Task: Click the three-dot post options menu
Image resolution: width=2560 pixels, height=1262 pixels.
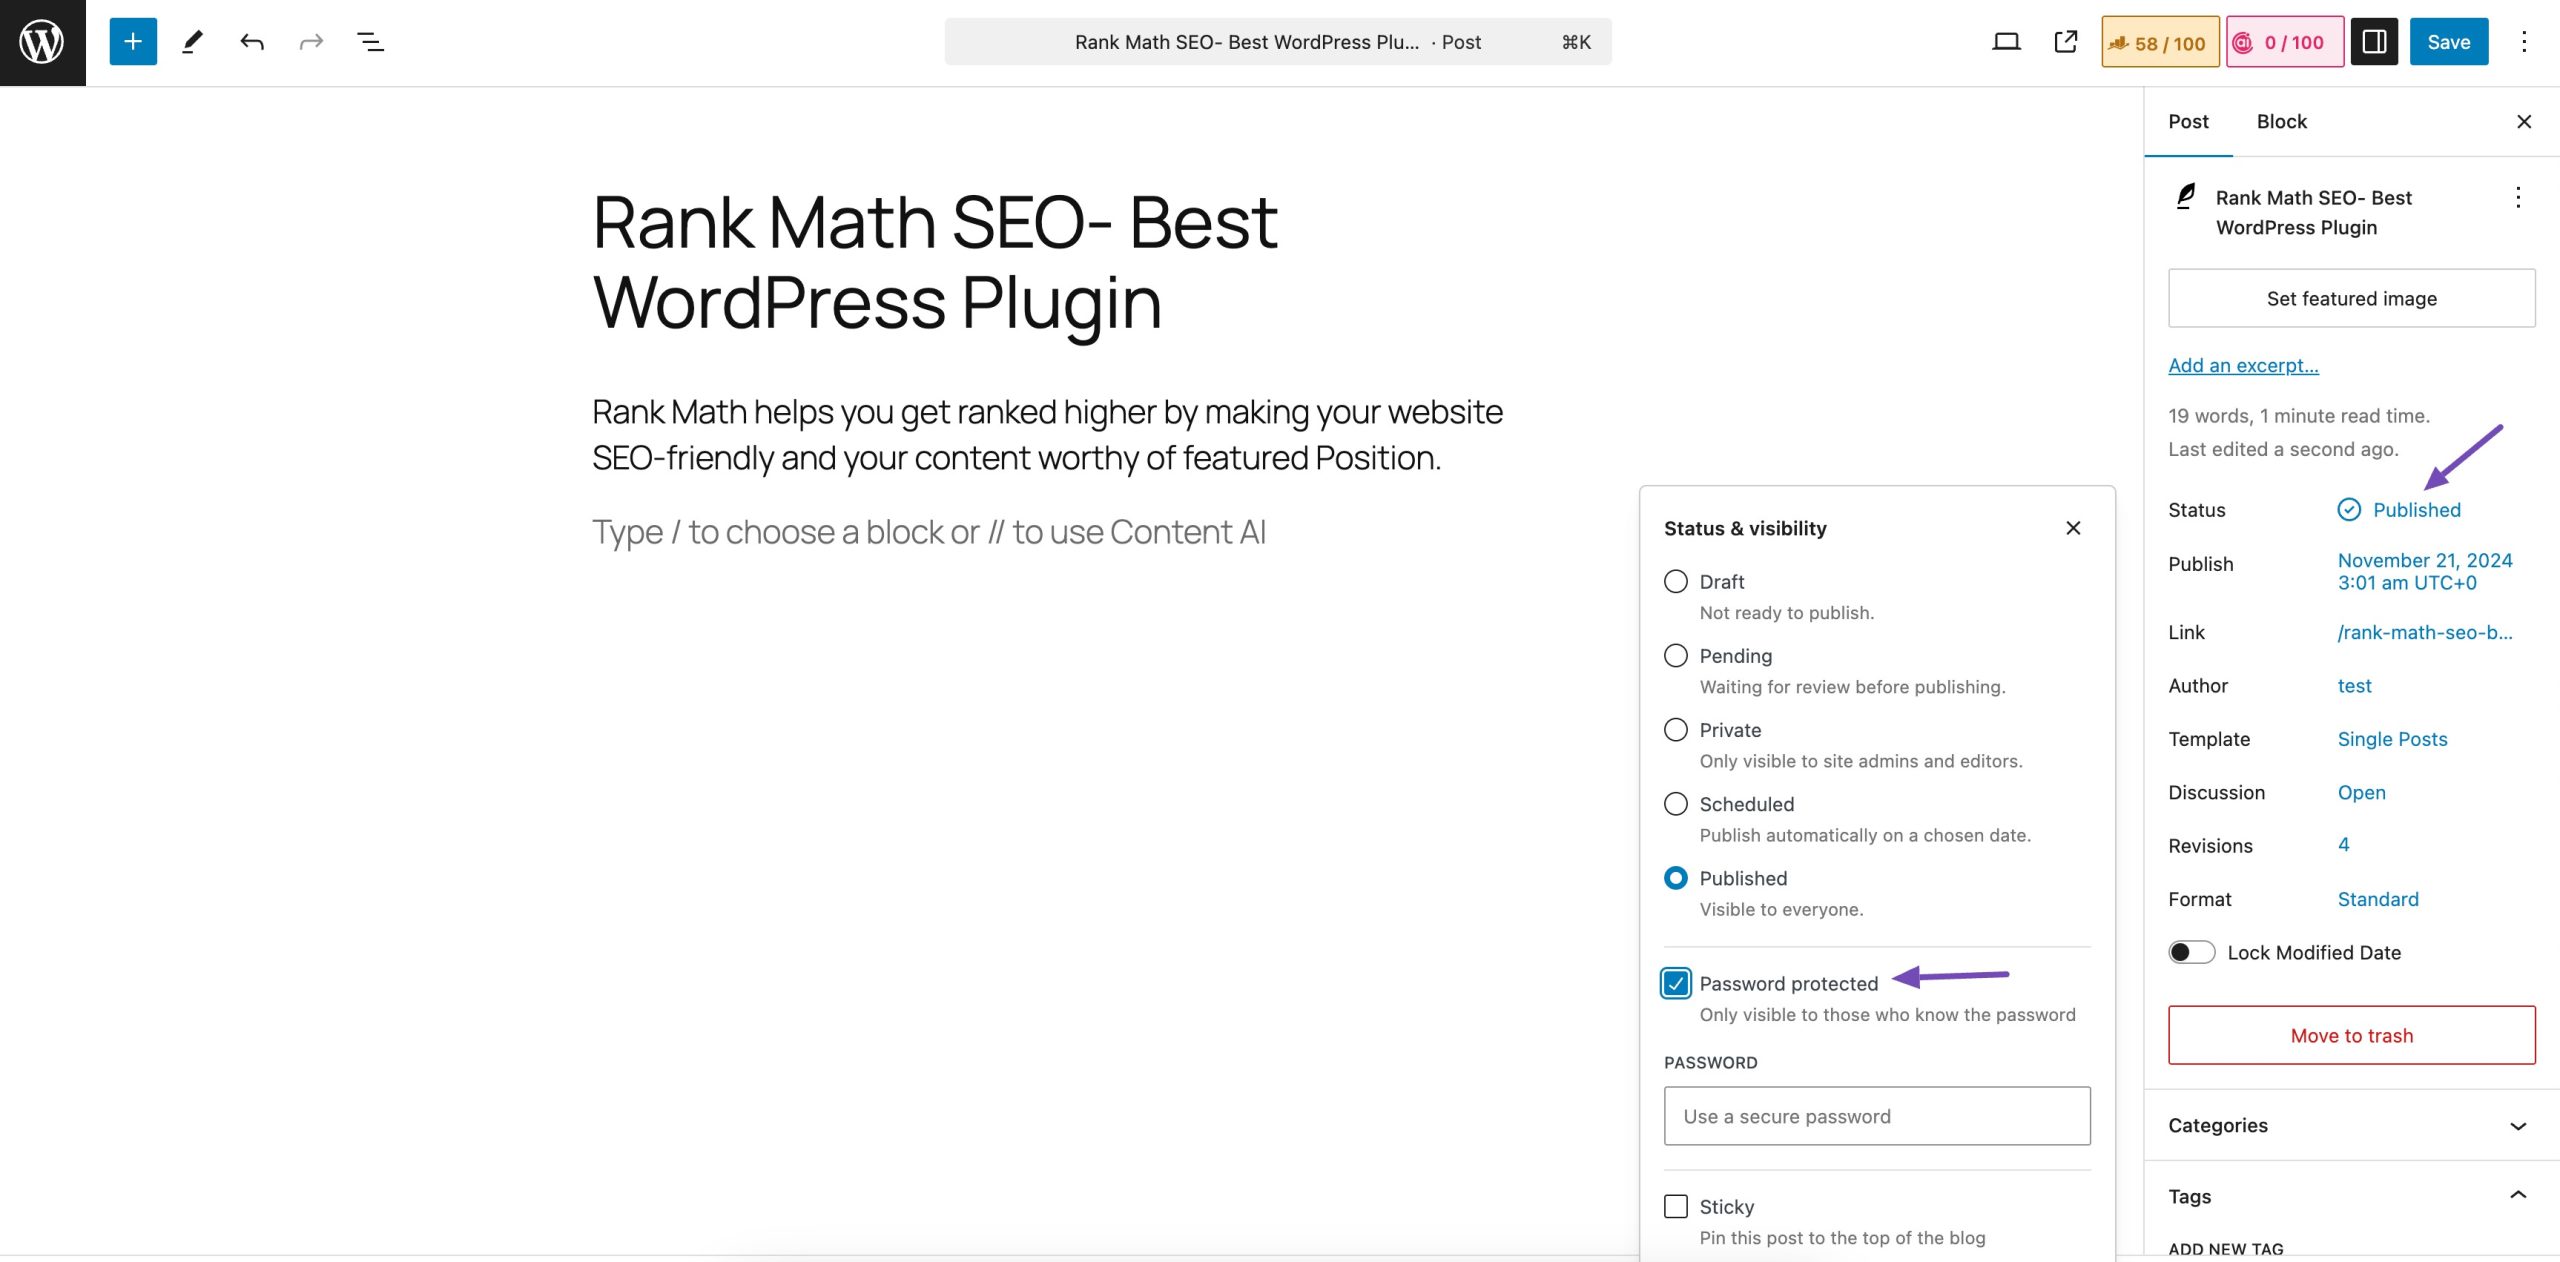Action: [x=2519, y=196]
